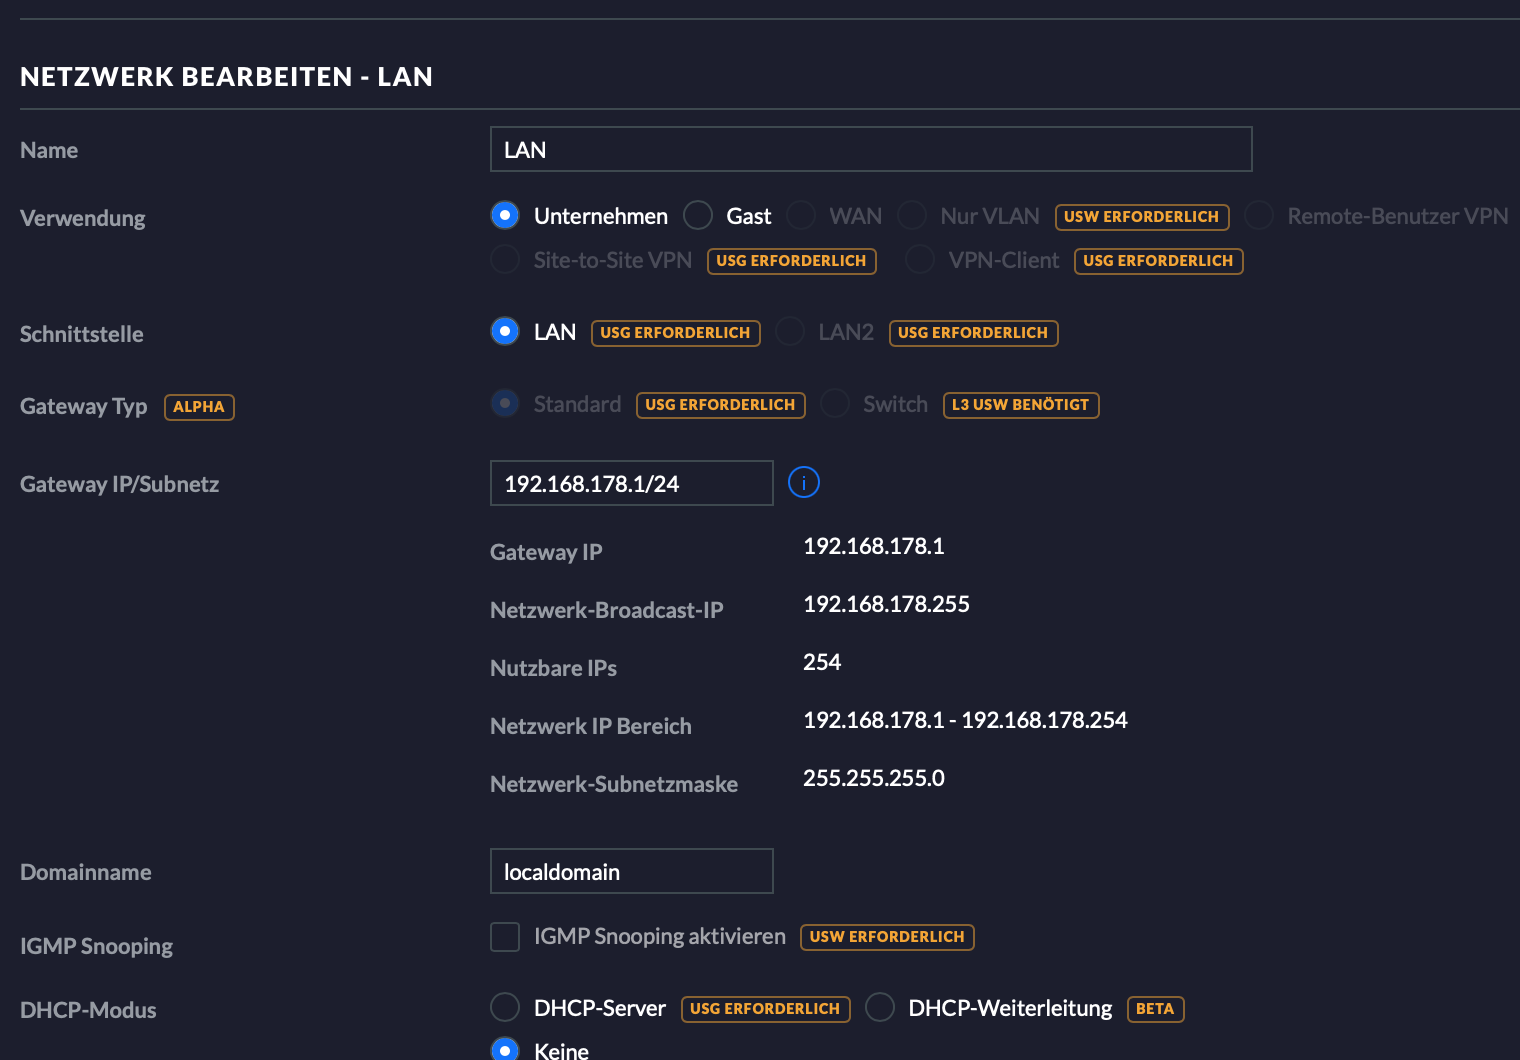Viewport: 1520px width, 1060px height.
Task: Select the DHCP-Weiterleitung mode radio button
Action: [880, 1008]
